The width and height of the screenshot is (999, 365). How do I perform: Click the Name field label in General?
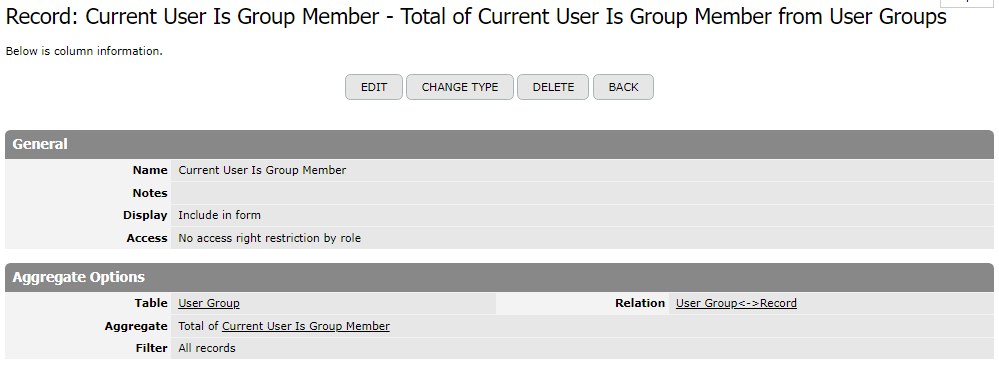(150, 170)
